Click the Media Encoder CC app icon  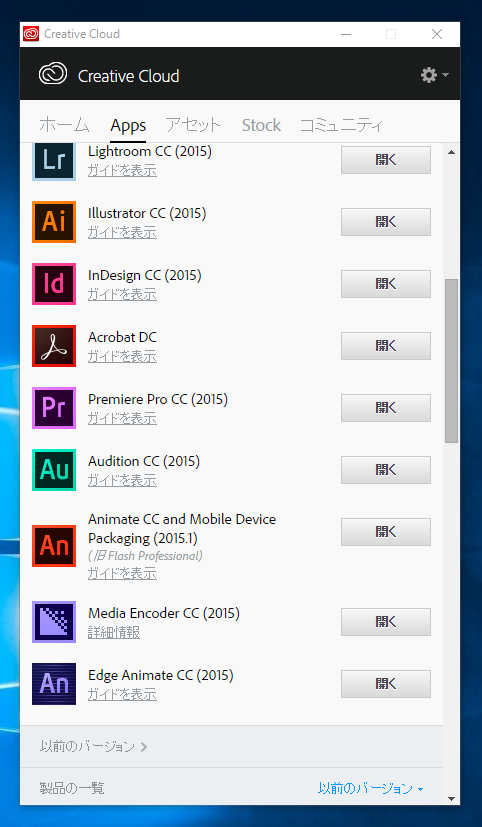pyautogui.click(x=54, y=622)
